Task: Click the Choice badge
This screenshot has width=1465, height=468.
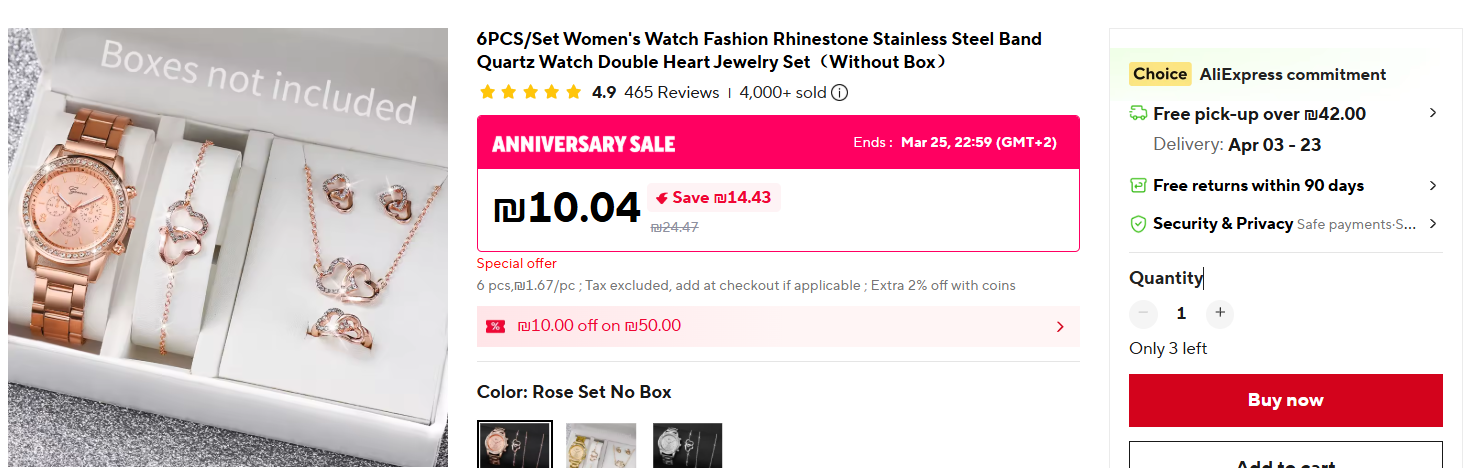Action: [x=1160, y=74]
